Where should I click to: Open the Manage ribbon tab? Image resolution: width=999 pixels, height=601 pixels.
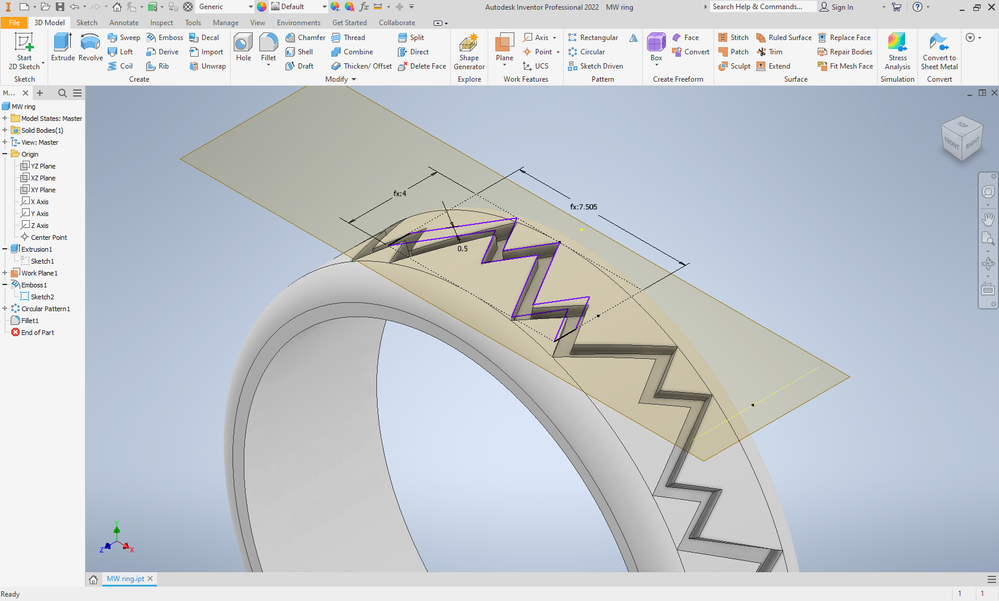pos(225,22)
